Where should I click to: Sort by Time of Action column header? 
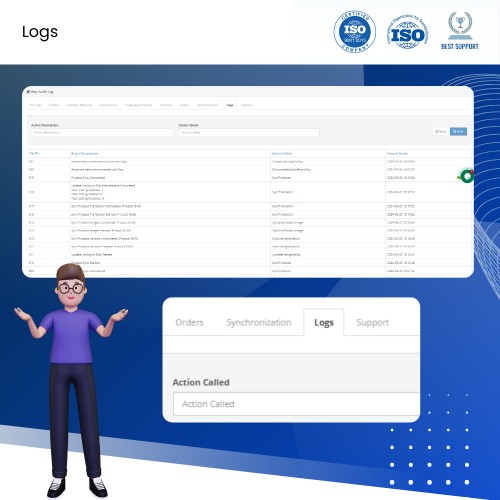point(397,154)
